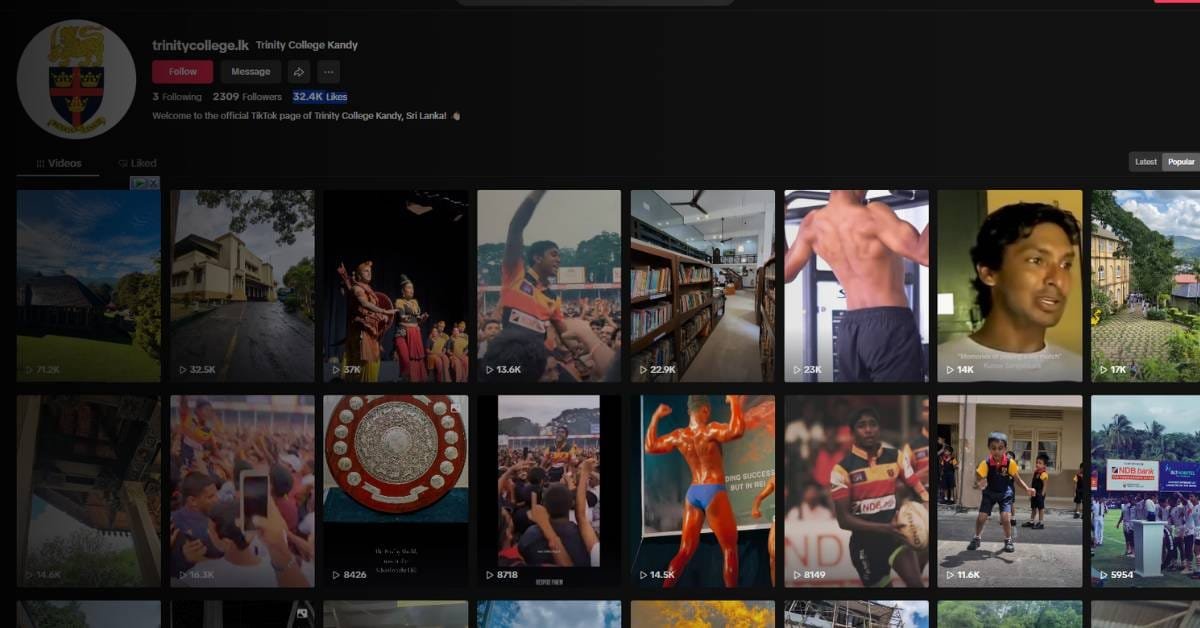The image size is (1200, 628).
Task: Open the Liked tab
Action: (x=137, y=163)
